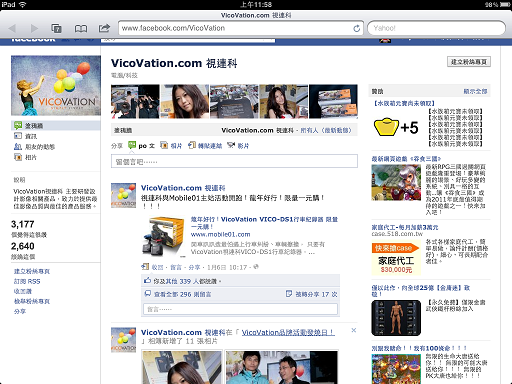Click the Wi-Fi icon in status bar
The height and width of the screenshot is (384, 512).
pos(23,5)
